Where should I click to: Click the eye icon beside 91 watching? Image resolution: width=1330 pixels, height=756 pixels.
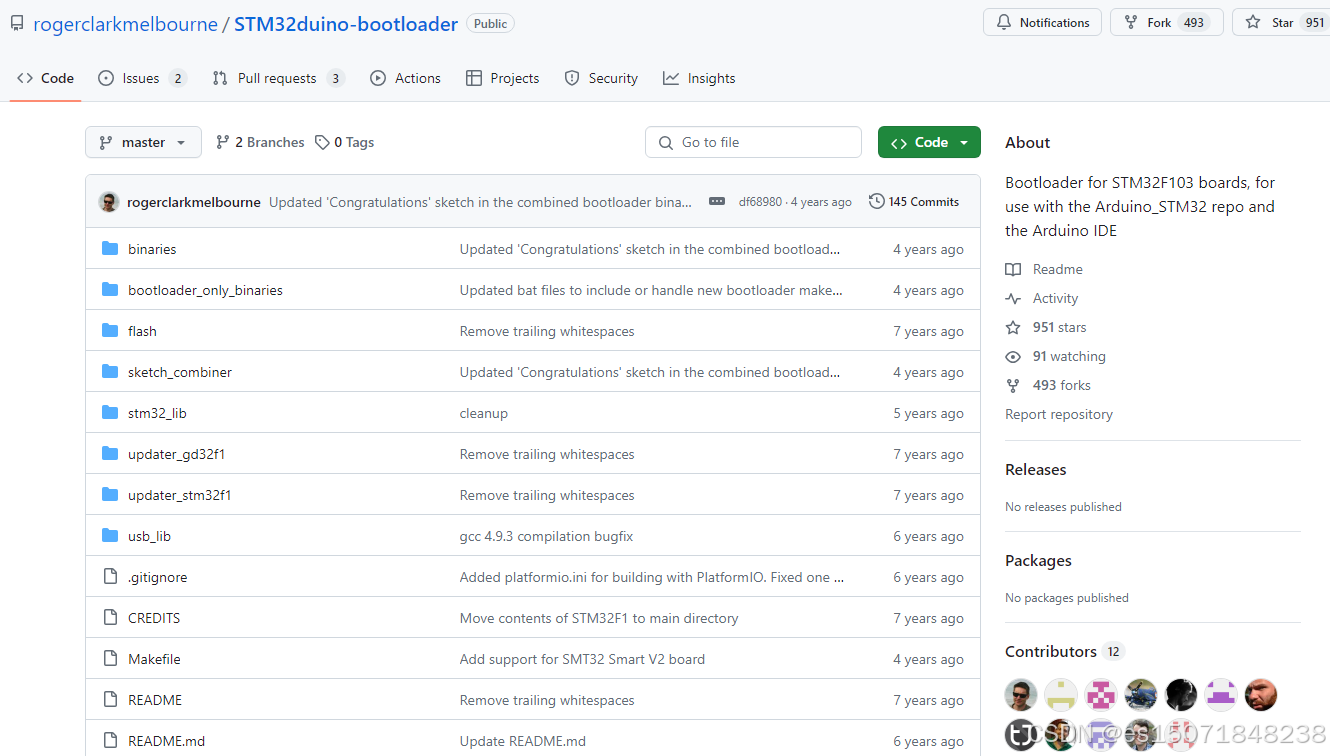coord(1013,356)
